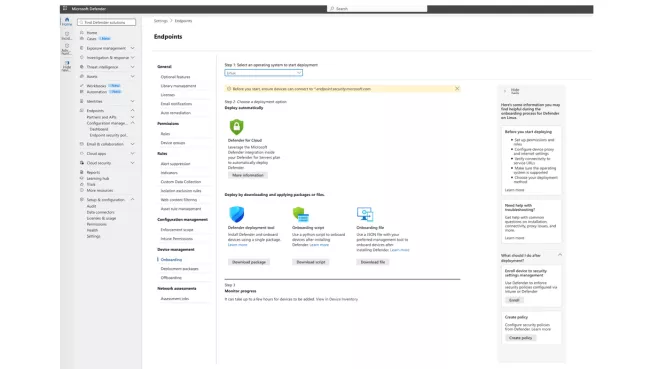This screenshot has height=369, width=650.
Task: Open Cases in the sidebar
Action: [92, 39]
